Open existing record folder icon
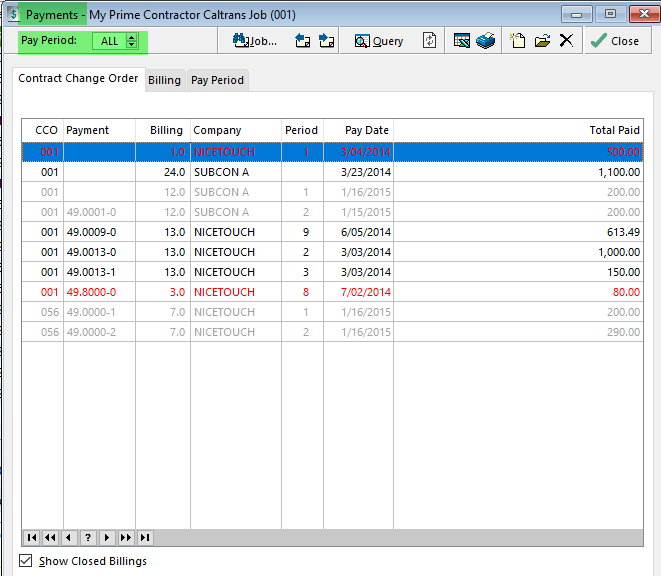 [542, 41]
